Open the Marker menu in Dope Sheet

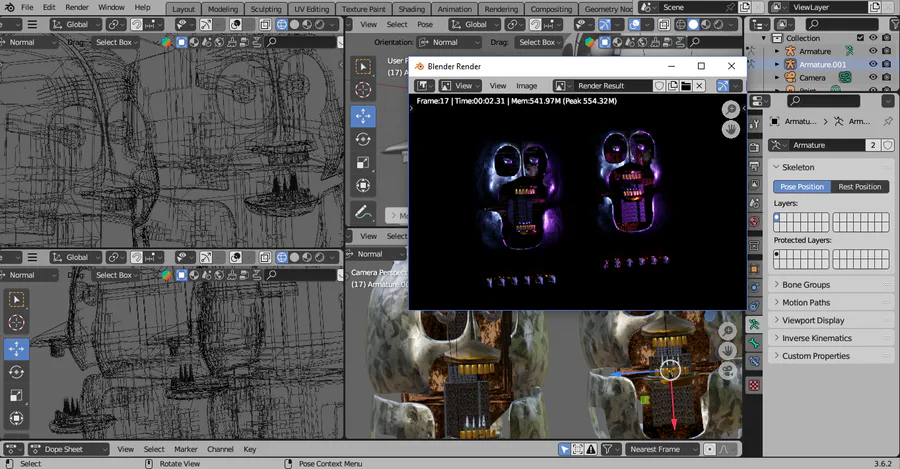point(185,449)
